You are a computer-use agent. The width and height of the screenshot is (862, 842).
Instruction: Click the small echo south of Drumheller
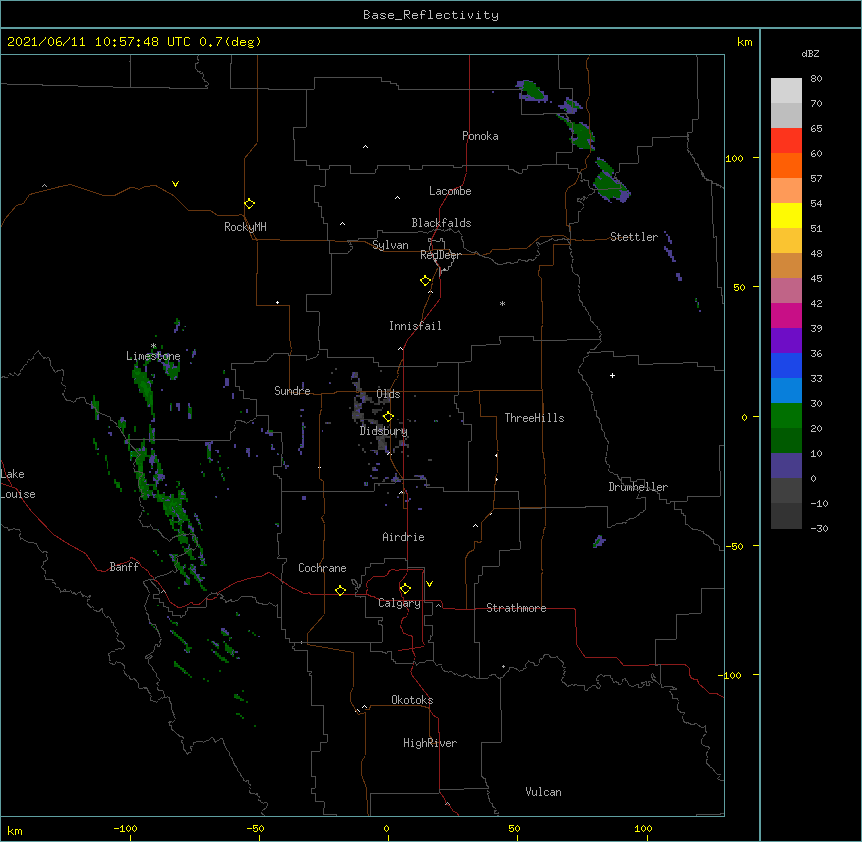pyautogui.click(x=599, y=541)
